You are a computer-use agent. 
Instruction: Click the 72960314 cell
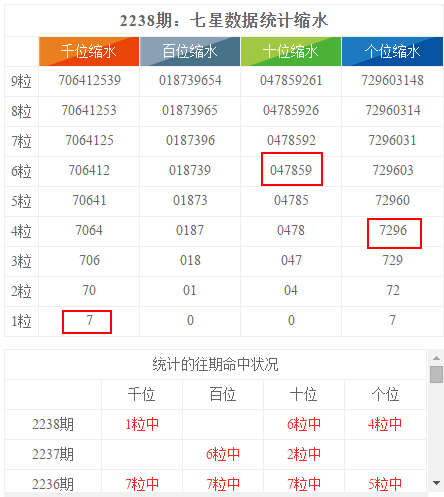click(x=393, y=110)
